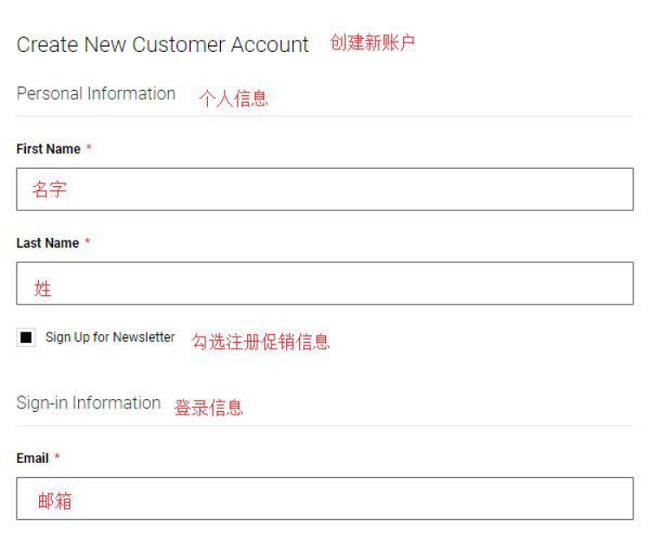This screenshot has height=534, width=650.
Task: Select the Personal Information section heading
Action: coord(96,94)
